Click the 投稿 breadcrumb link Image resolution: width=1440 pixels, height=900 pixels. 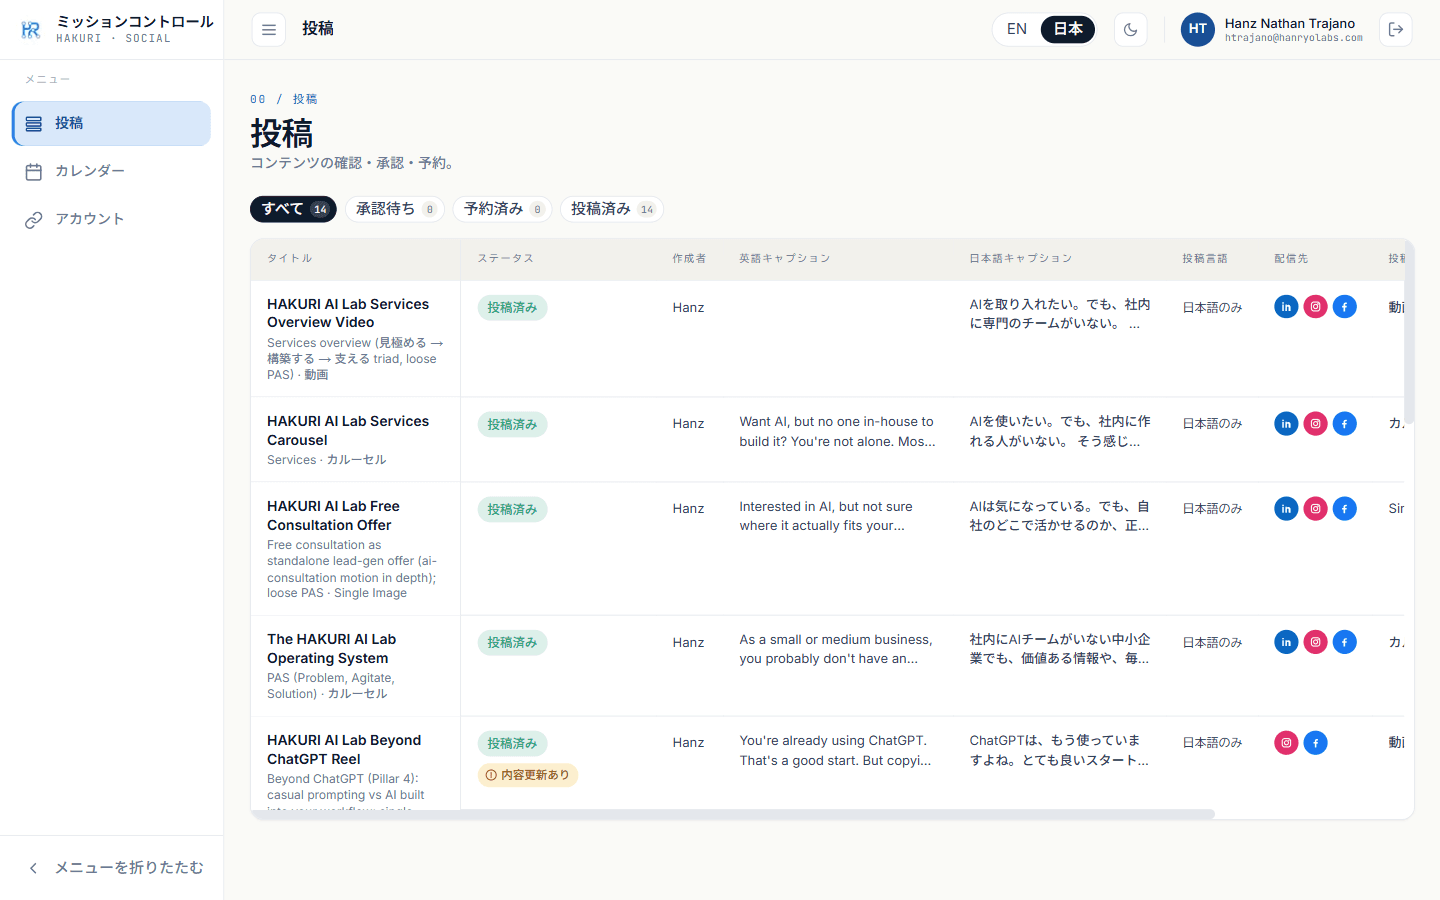tap(305, 99)
